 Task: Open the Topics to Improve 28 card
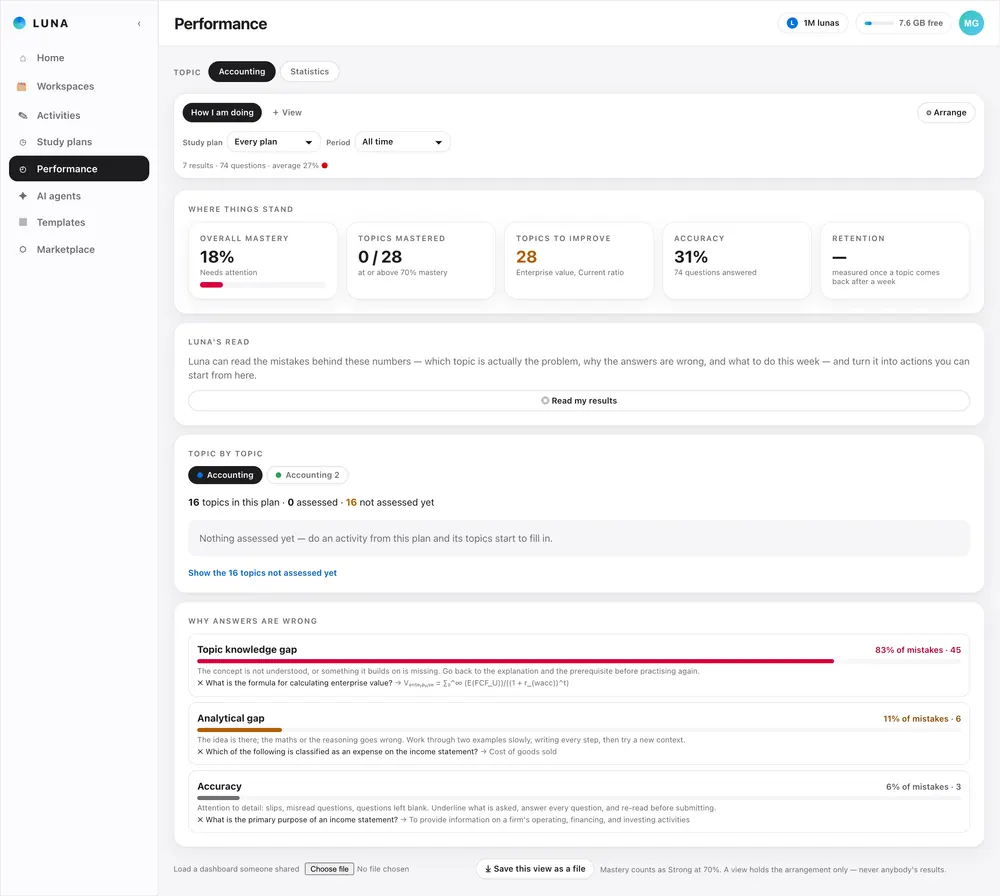click(578, 260)
